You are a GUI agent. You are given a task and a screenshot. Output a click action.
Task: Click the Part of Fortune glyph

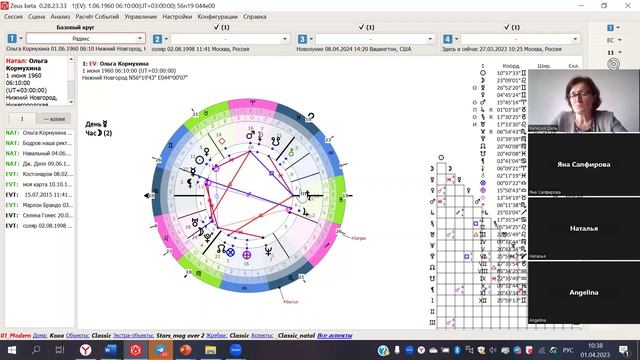coord(231,252)
